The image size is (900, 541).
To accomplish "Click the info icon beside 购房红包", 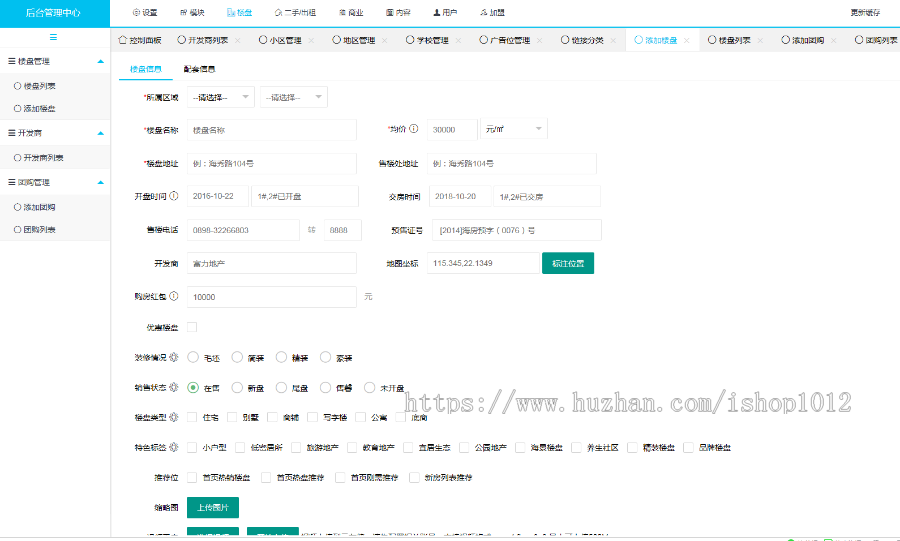I will tap(174, 296).
